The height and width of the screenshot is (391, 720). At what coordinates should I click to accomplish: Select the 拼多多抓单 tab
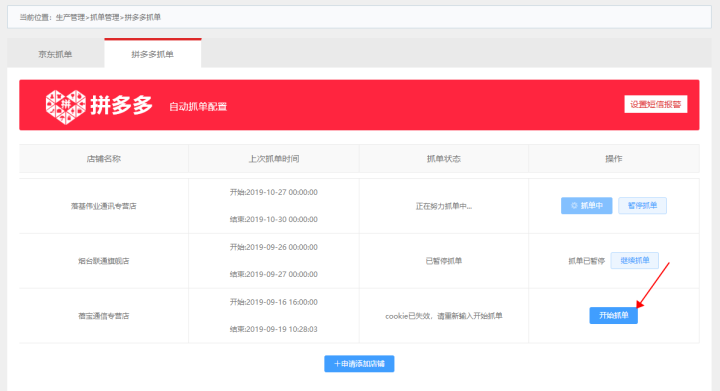pos(152,54)
